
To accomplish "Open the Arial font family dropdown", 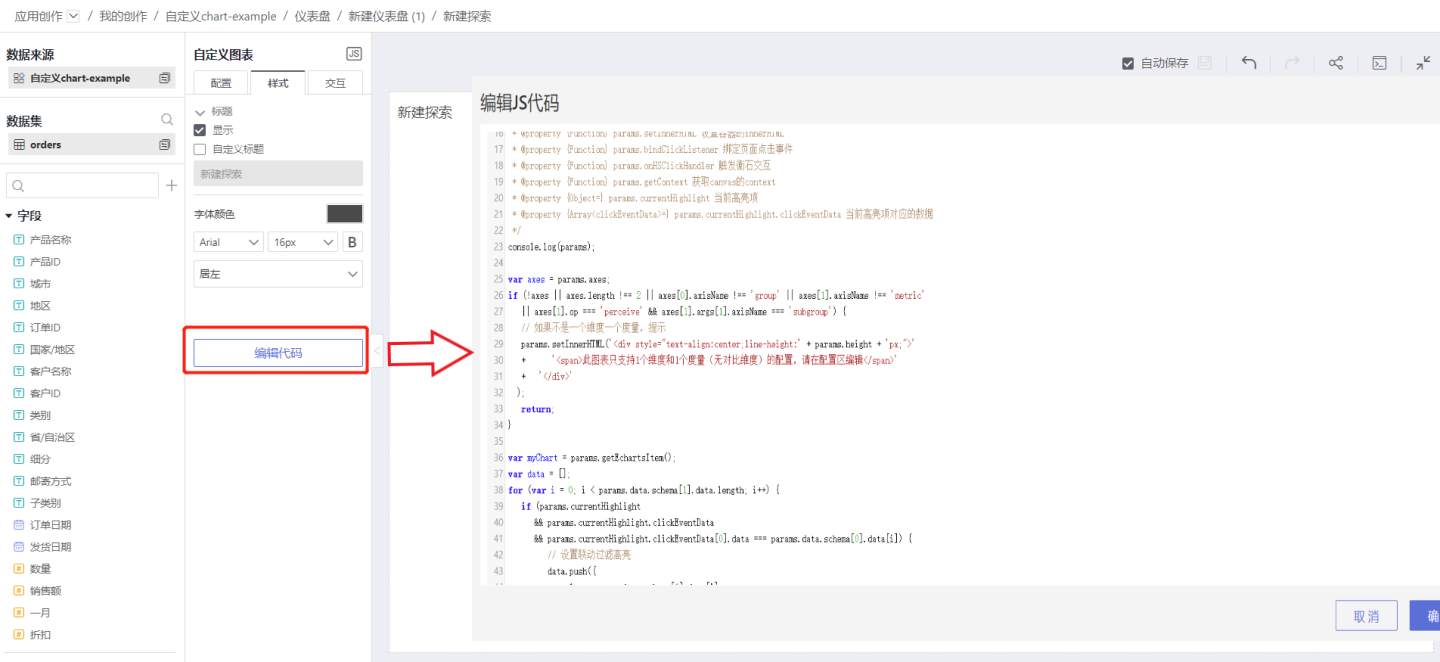I will coord(228,242).
